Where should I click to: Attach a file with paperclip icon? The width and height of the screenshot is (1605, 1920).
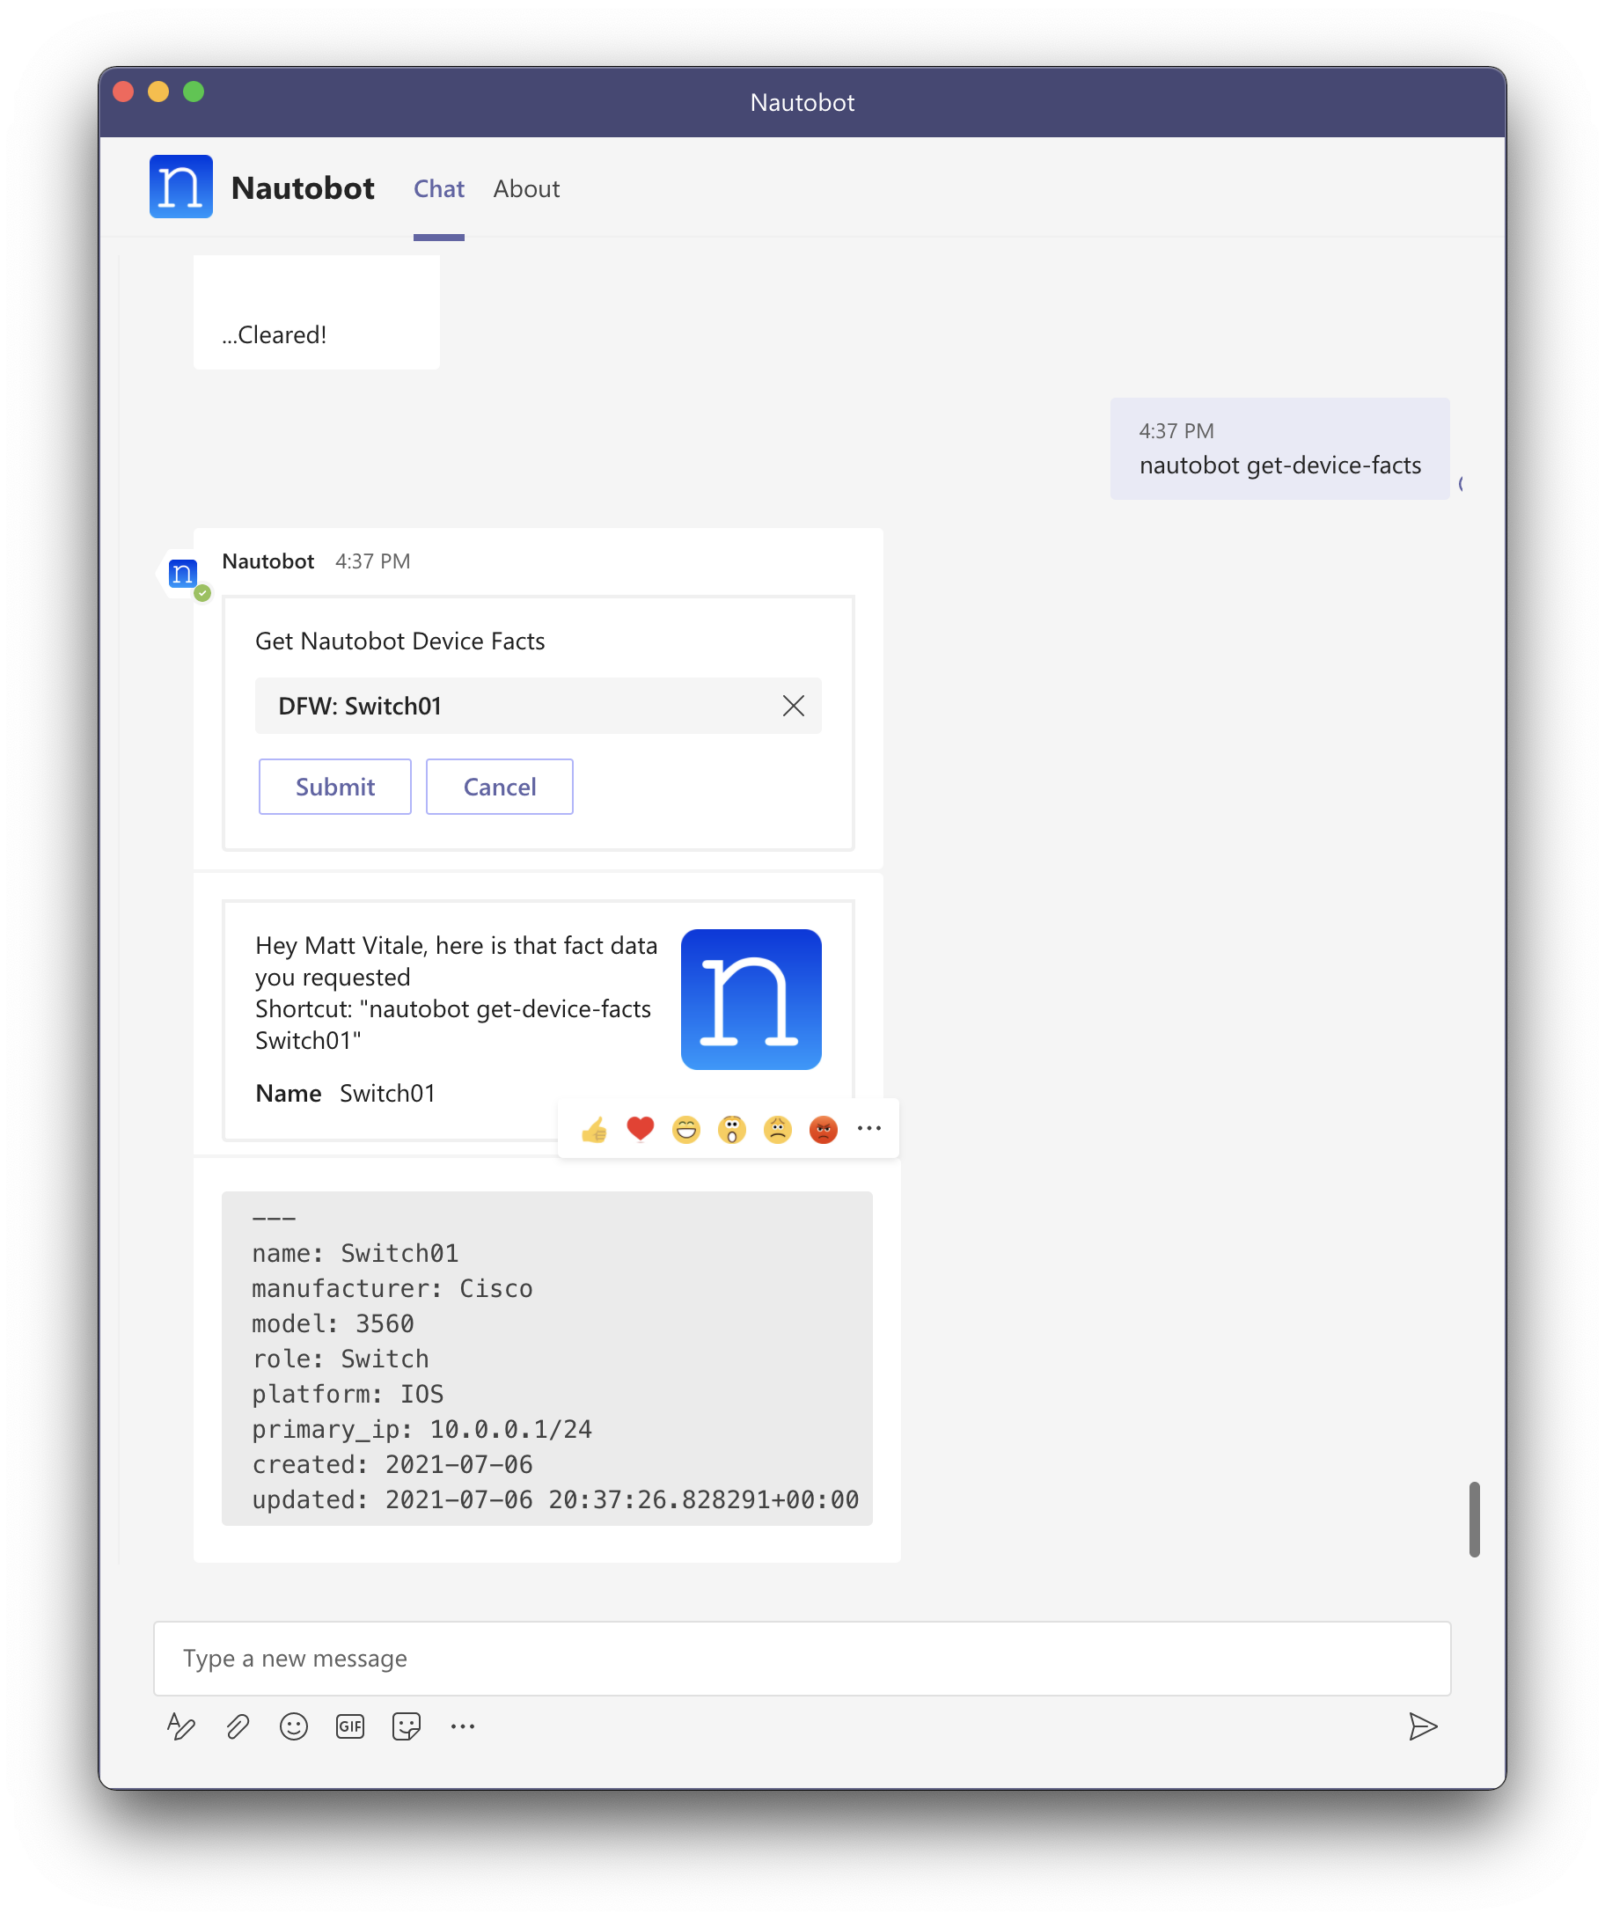pos(237,1727)
